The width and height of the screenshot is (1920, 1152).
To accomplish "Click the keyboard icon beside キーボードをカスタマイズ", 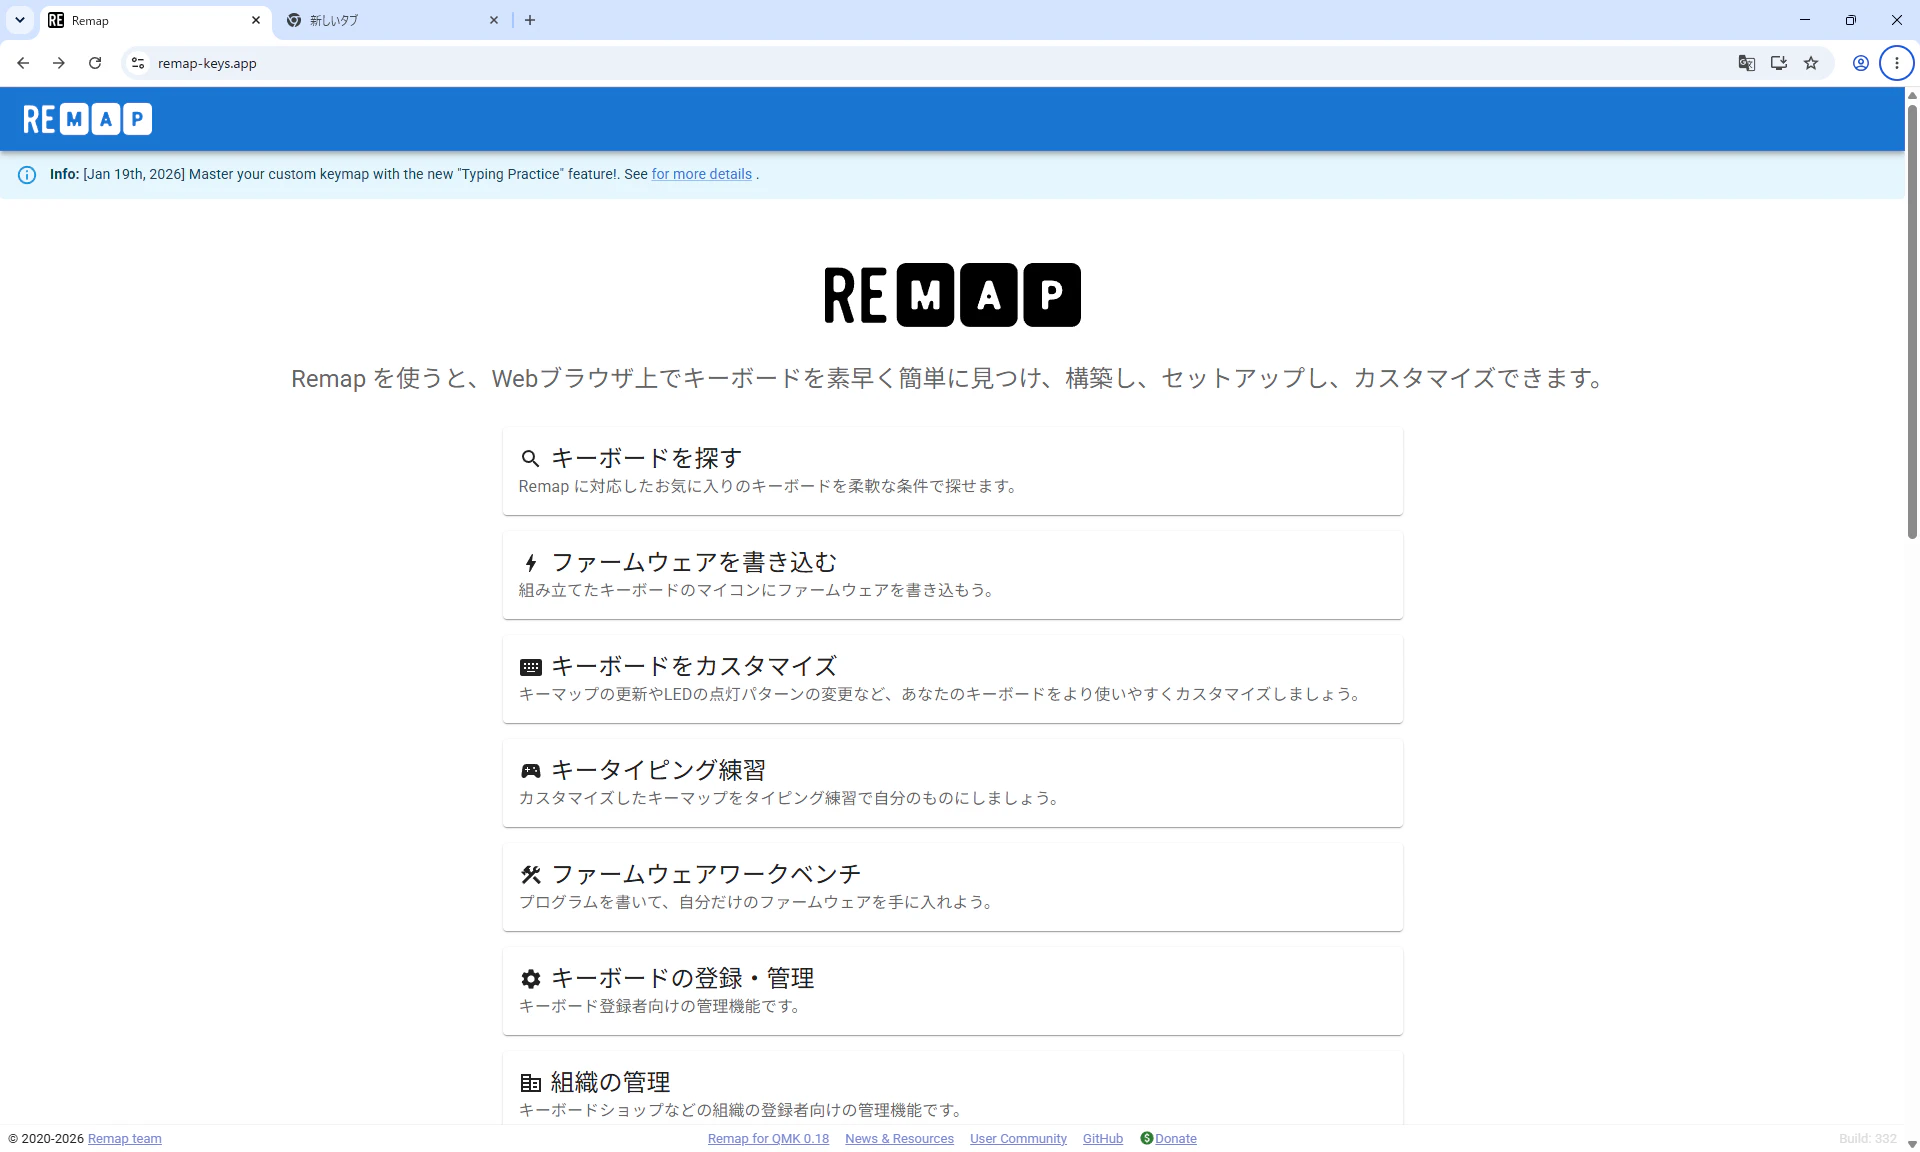I will tap(530, 667).
